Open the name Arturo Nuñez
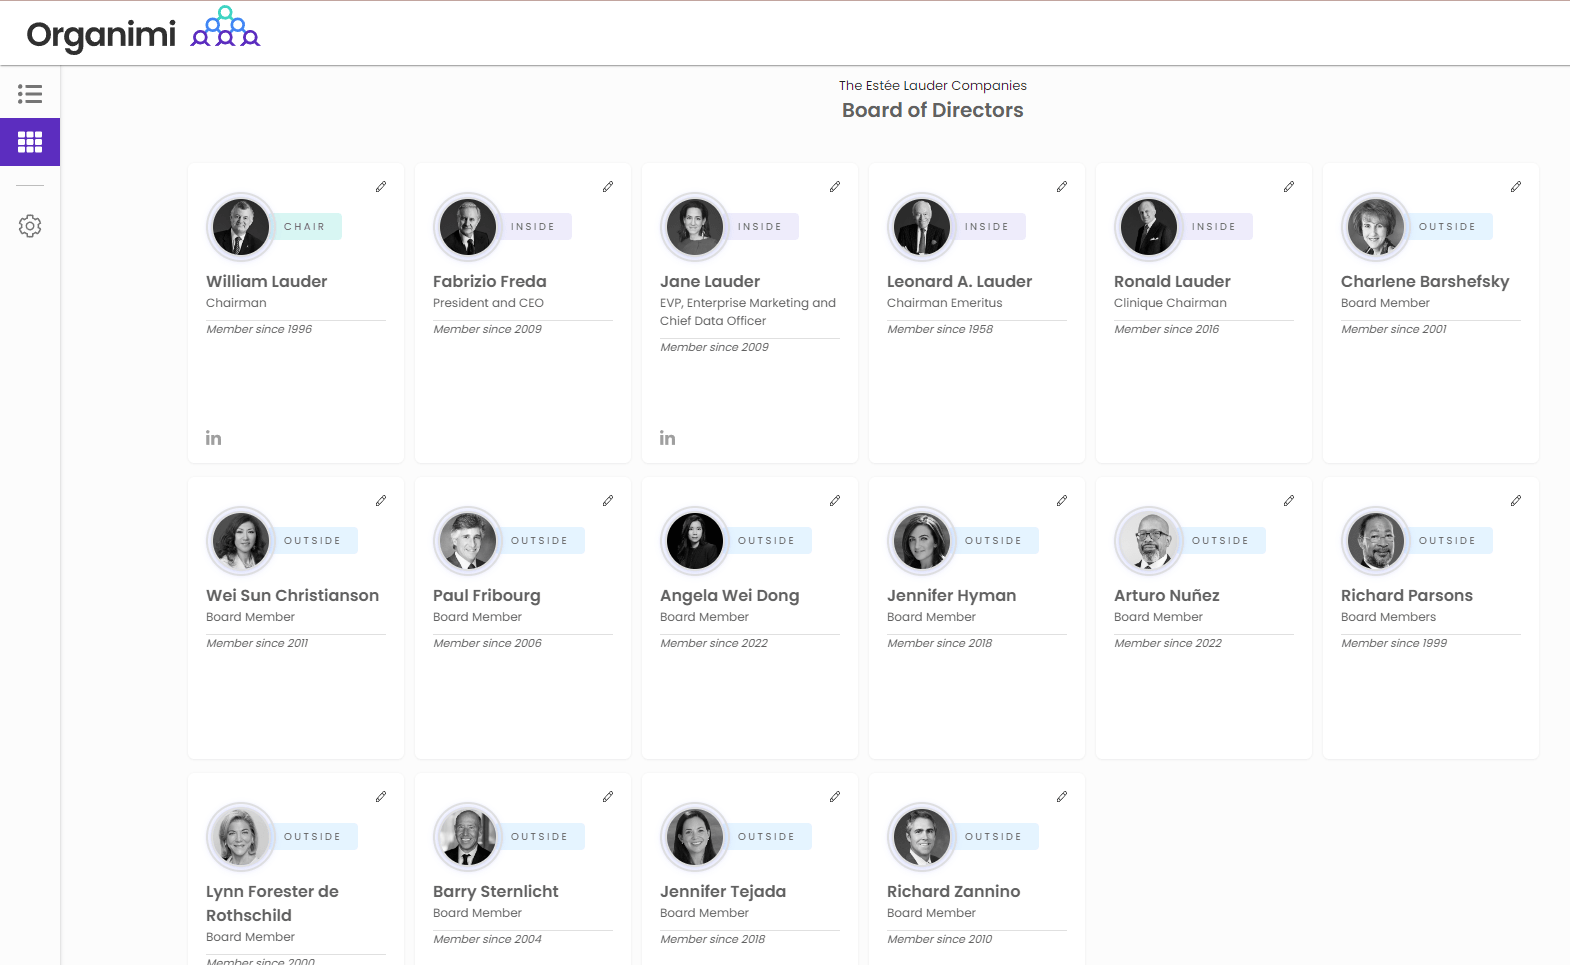The image size is (1570, 965). pos(1167,596)
